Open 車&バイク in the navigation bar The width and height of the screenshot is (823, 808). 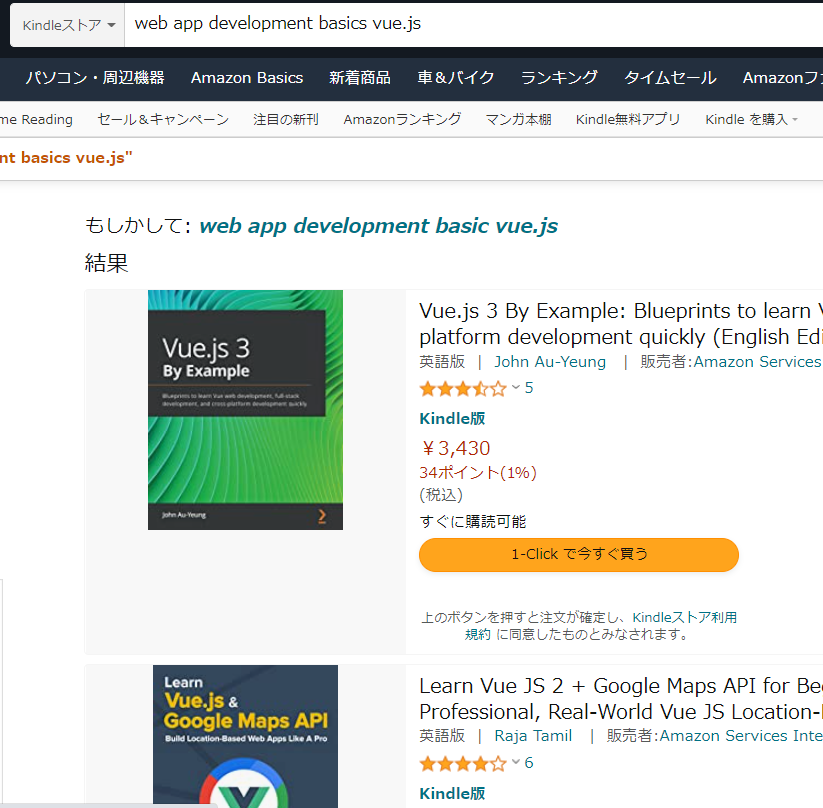(456, 78)
